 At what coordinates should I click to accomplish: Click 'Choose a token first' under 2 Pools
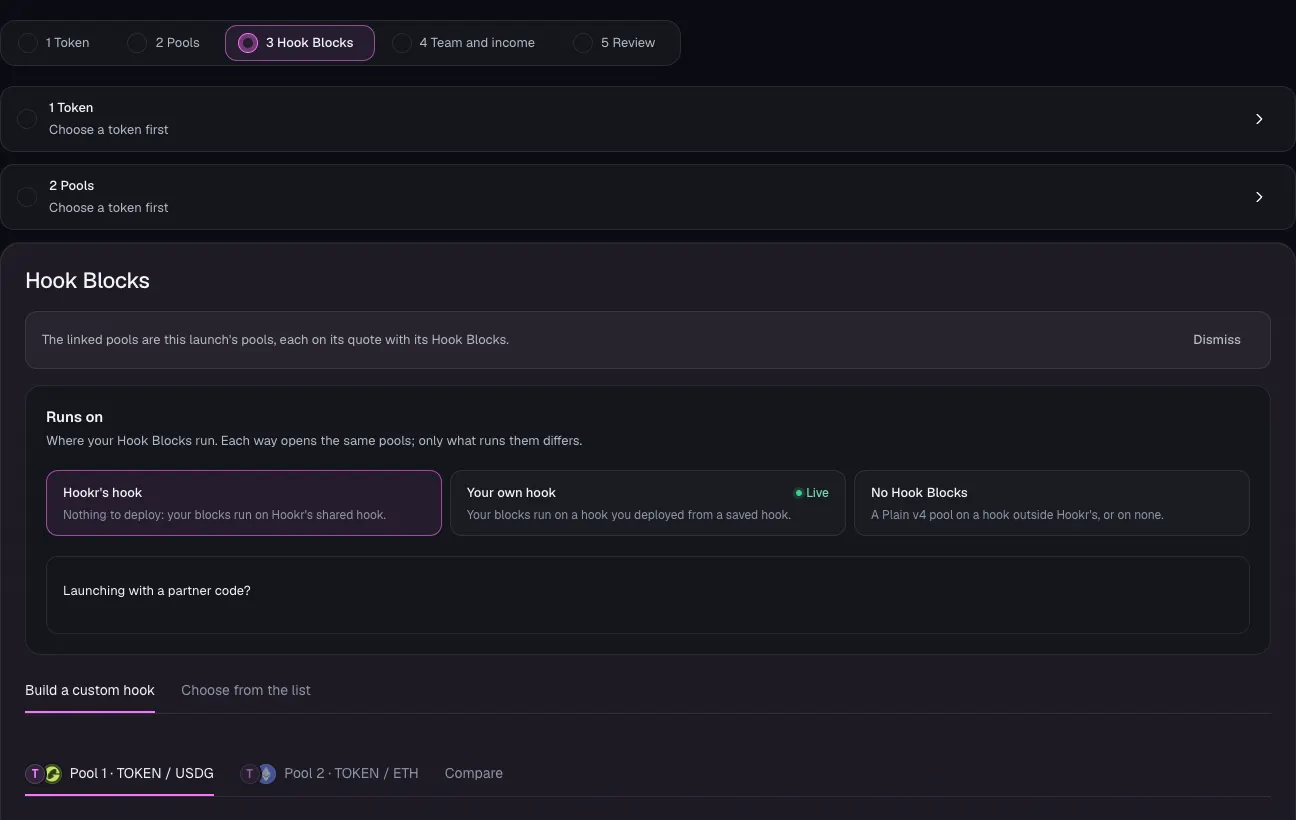(109, 208)
